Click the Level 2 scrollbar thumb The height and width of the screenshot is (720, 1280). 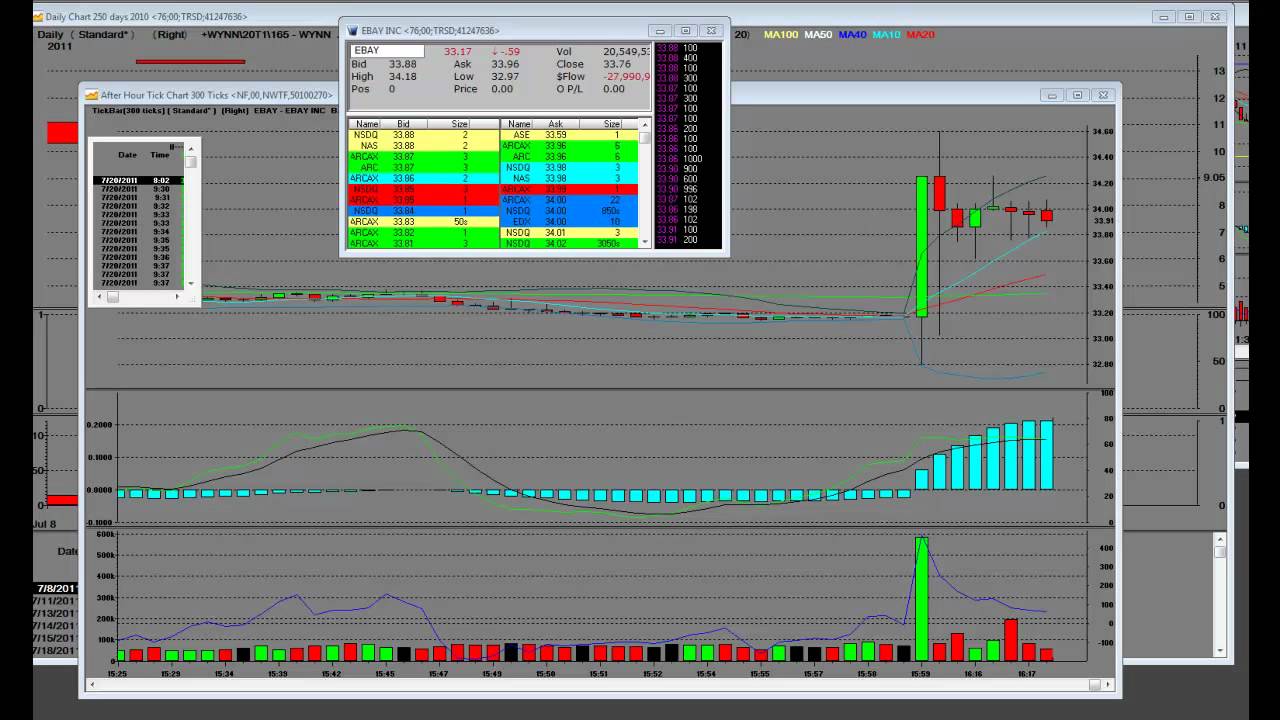pyautogui.click(x=646, y=137)
